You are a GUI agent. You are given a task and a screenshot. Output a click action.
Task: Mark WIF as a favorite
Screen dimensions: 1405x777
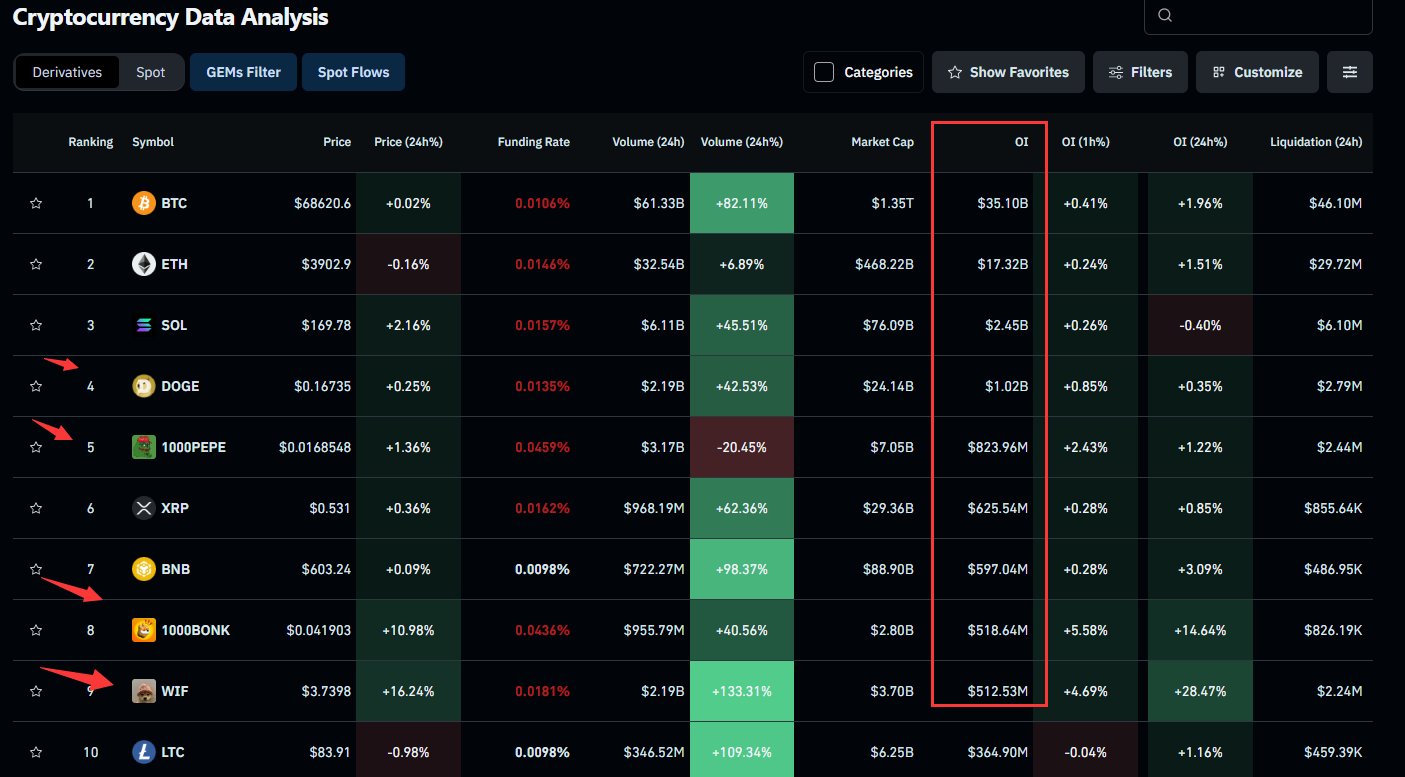(36, 690)
